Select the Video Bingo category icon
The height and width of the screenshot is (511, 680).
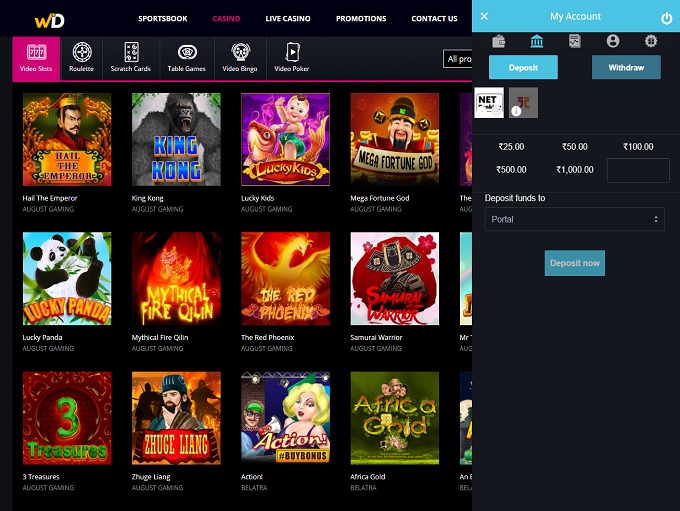pos(240,58)
